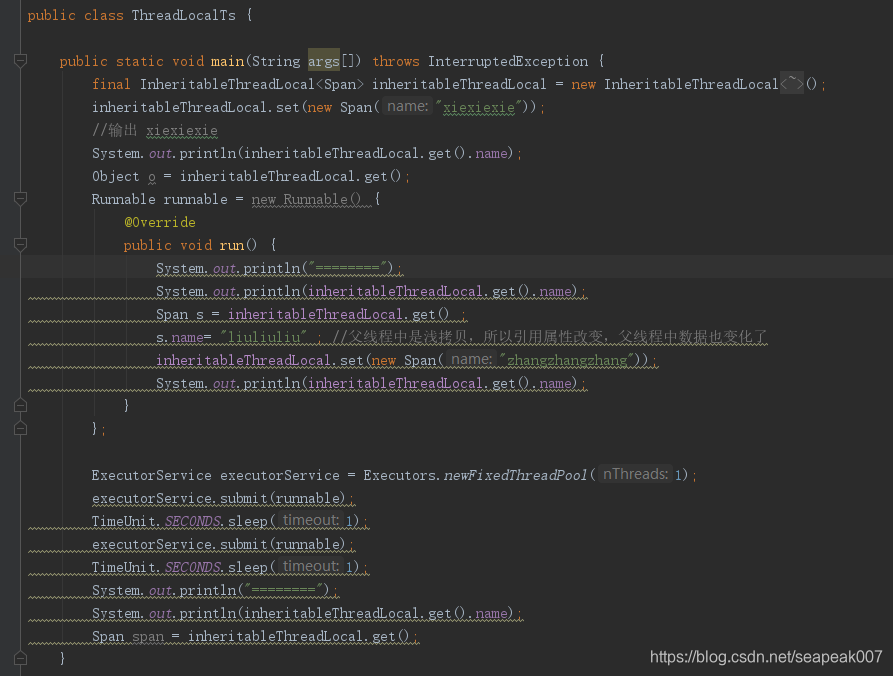Click the @Override annotation
Screen dimensions: 893x676
click(160, 222)
